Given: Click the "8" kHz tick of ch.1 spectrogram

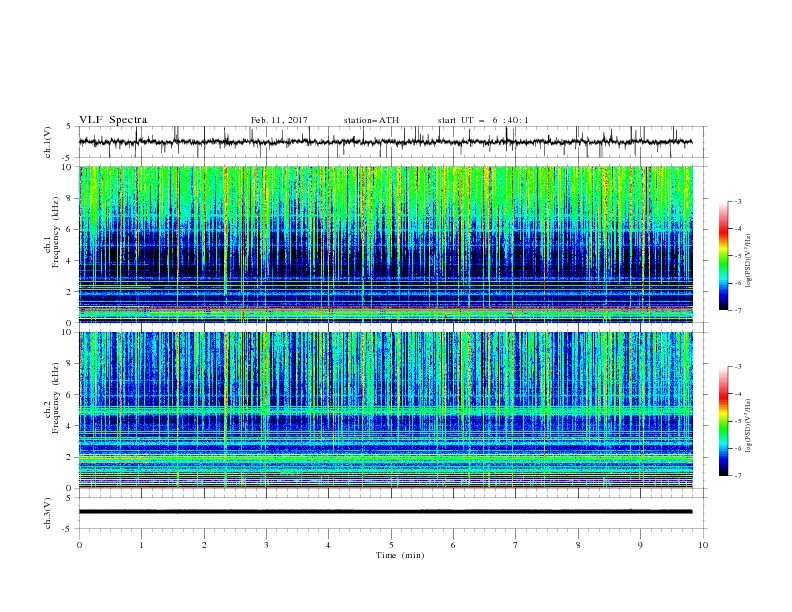Looking at the screenshot, I should tap(70, 198).
